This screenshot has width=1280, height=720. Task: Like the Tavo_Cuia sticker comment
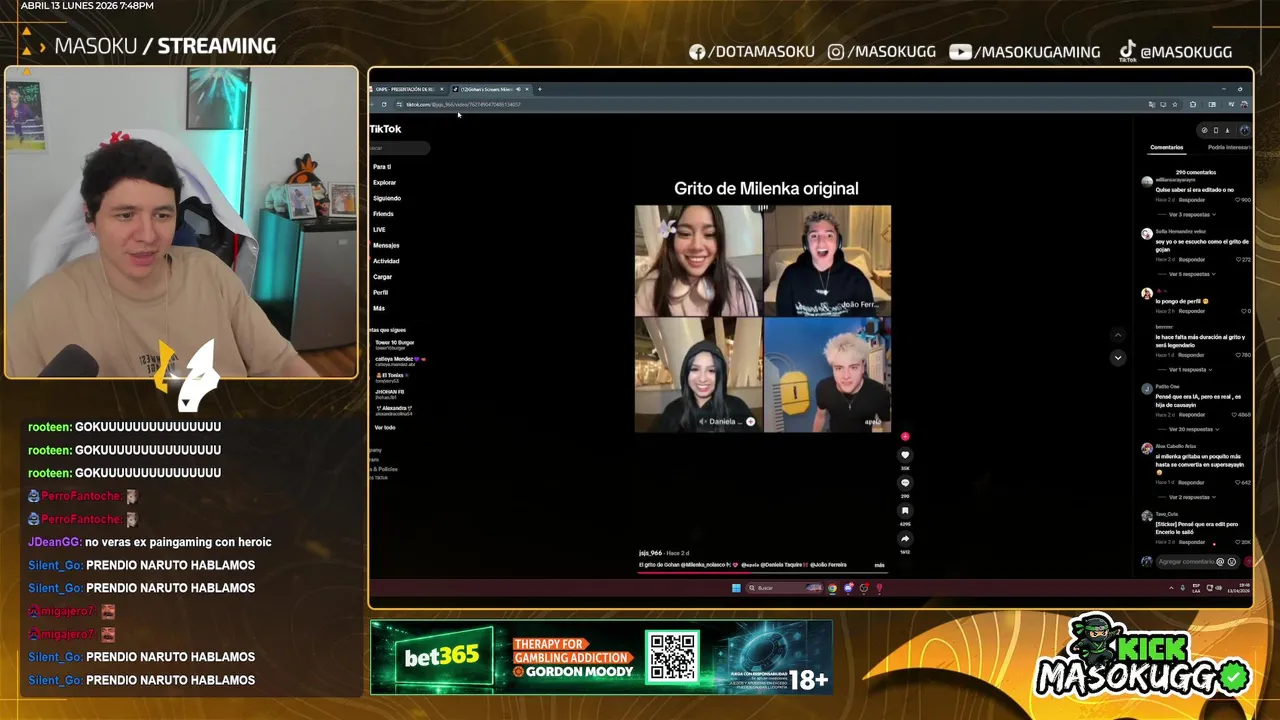pos(1240,542)
